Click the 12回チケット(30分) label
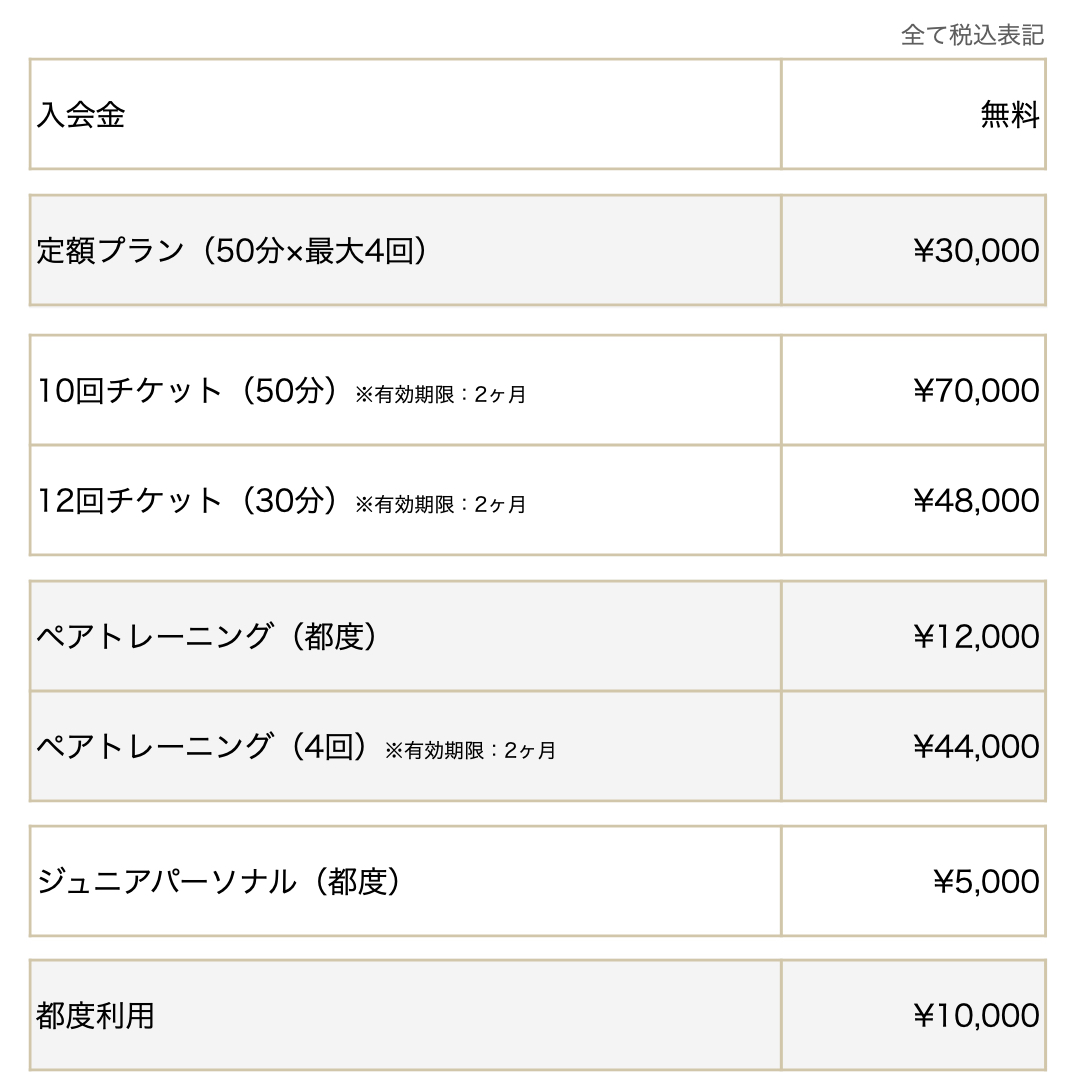This screenshot has width=1080, height=1080. click(187, 501)
